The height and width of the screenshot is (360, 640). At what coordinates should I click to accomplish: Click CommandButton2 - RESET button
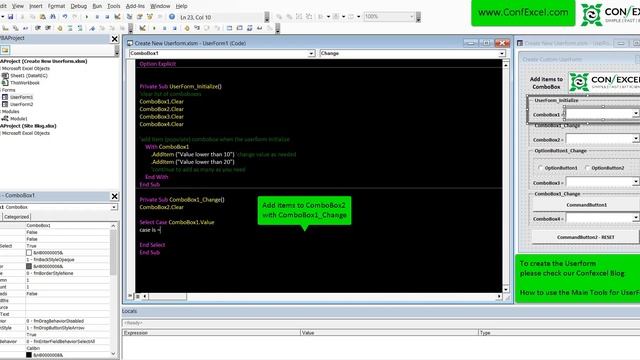pyautogui.click(x=585, y=237)
